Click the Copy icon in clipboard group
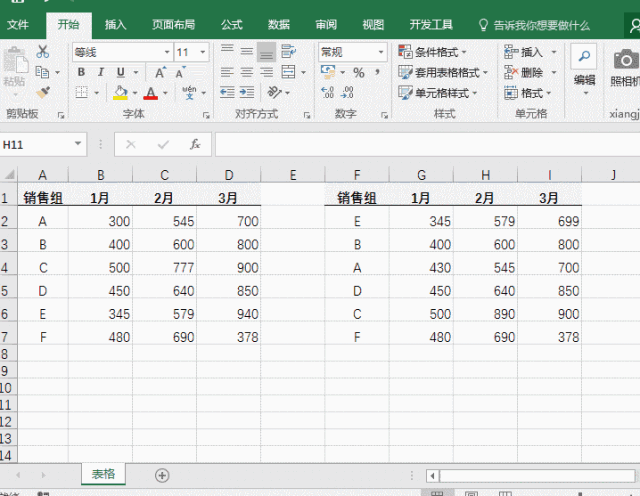The height and width of the screenshot is (496, 640). click(42, 72)
